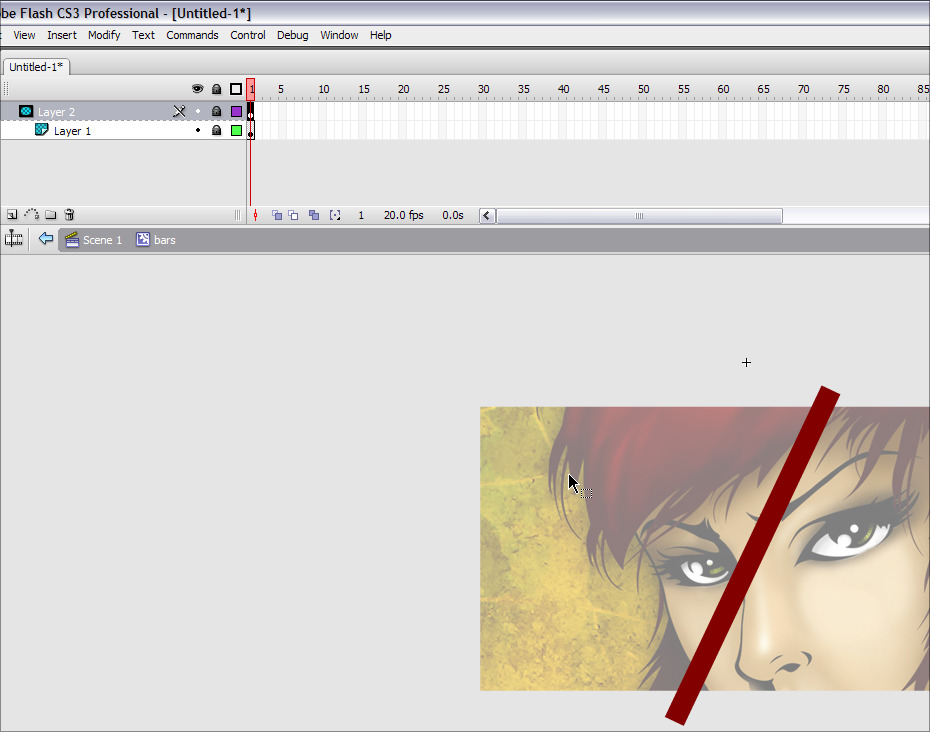This screenshot has height=732, width=930.
Task: Toggle Layer 1 lock
Action: [x=216, y=131]
